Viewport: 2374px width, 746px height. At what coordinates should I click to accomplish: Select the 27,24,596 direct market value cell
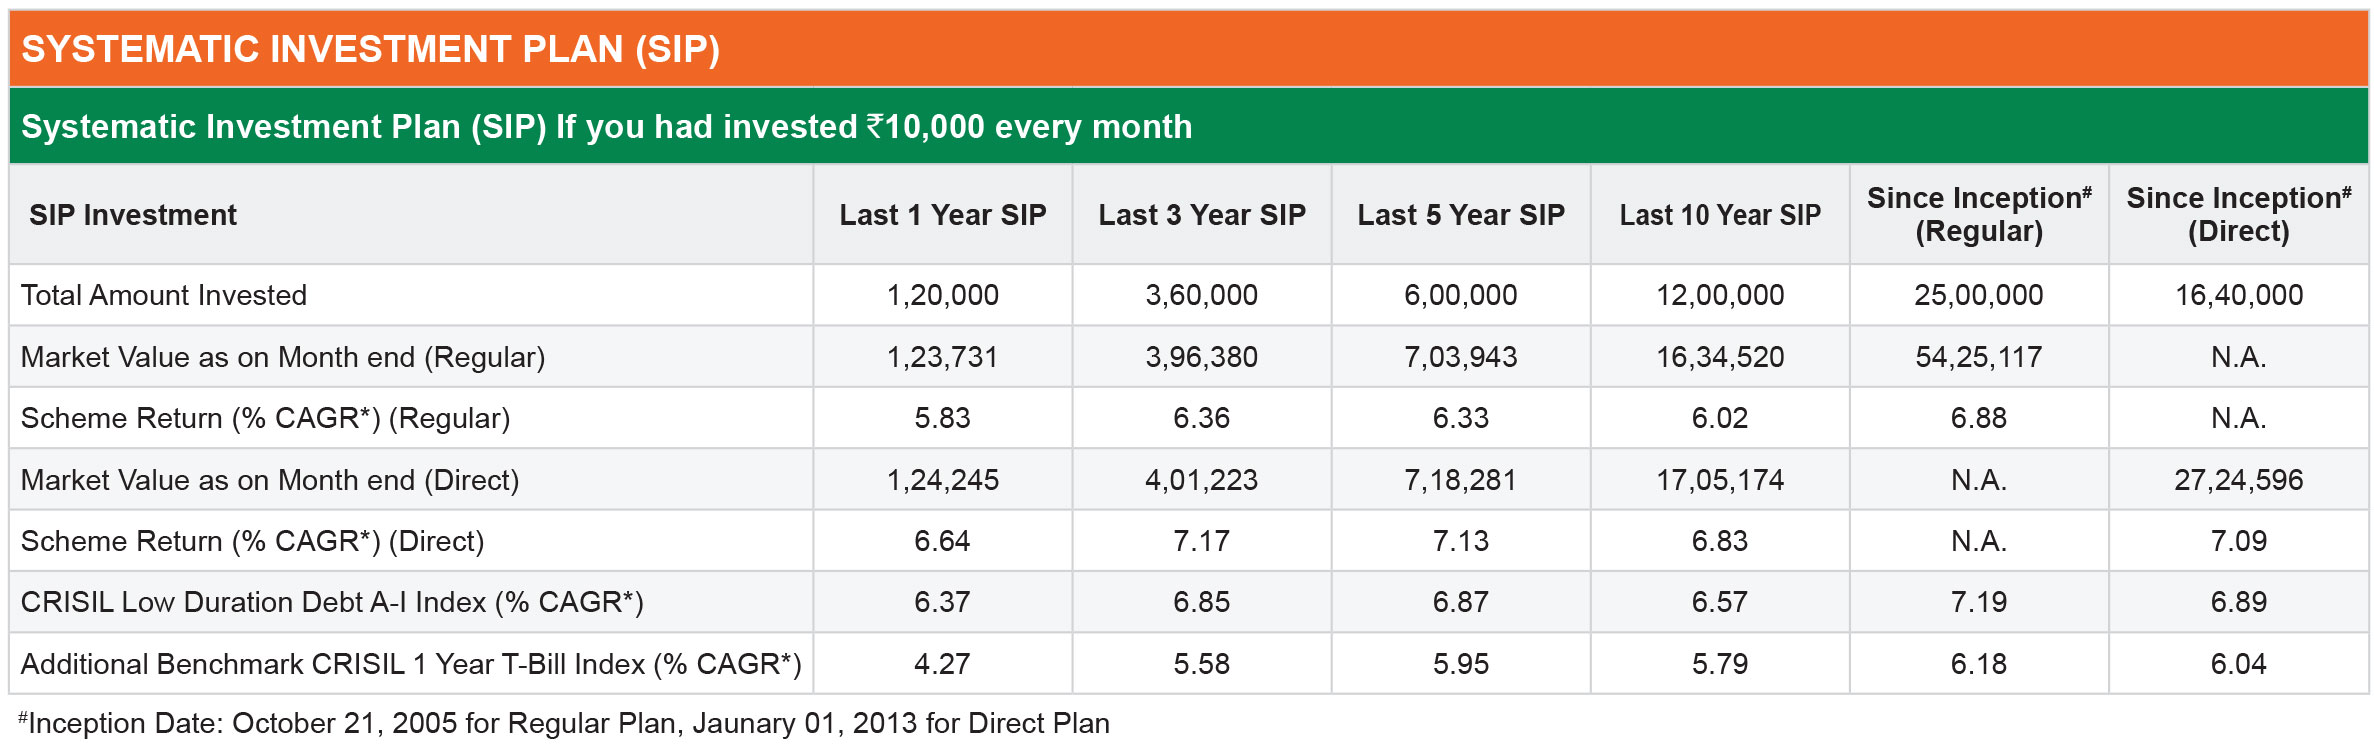(x=2239, y=480)
